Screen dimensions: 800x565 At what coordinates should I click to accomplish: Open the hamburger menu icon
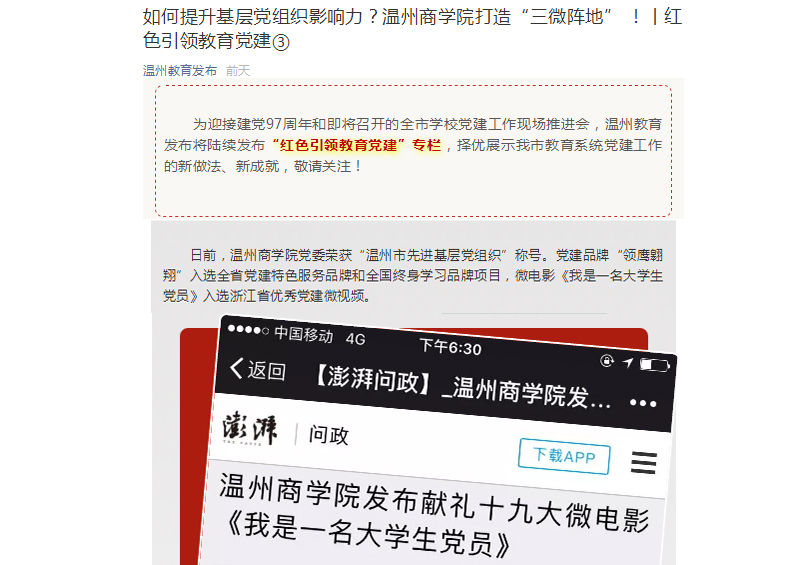pyautogui.click(x=643, y=463)
